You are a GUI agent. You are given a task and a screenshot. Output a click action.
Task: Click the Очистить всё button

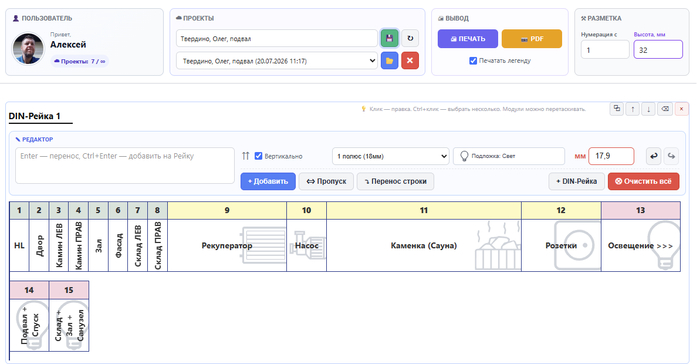click(x=643, y=181)
